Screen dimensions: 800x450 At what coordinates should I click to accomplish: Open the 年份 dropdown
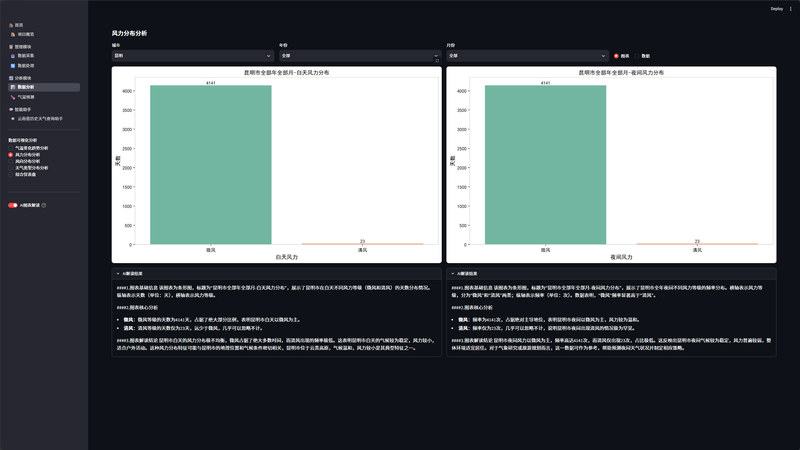coord(359,56)
